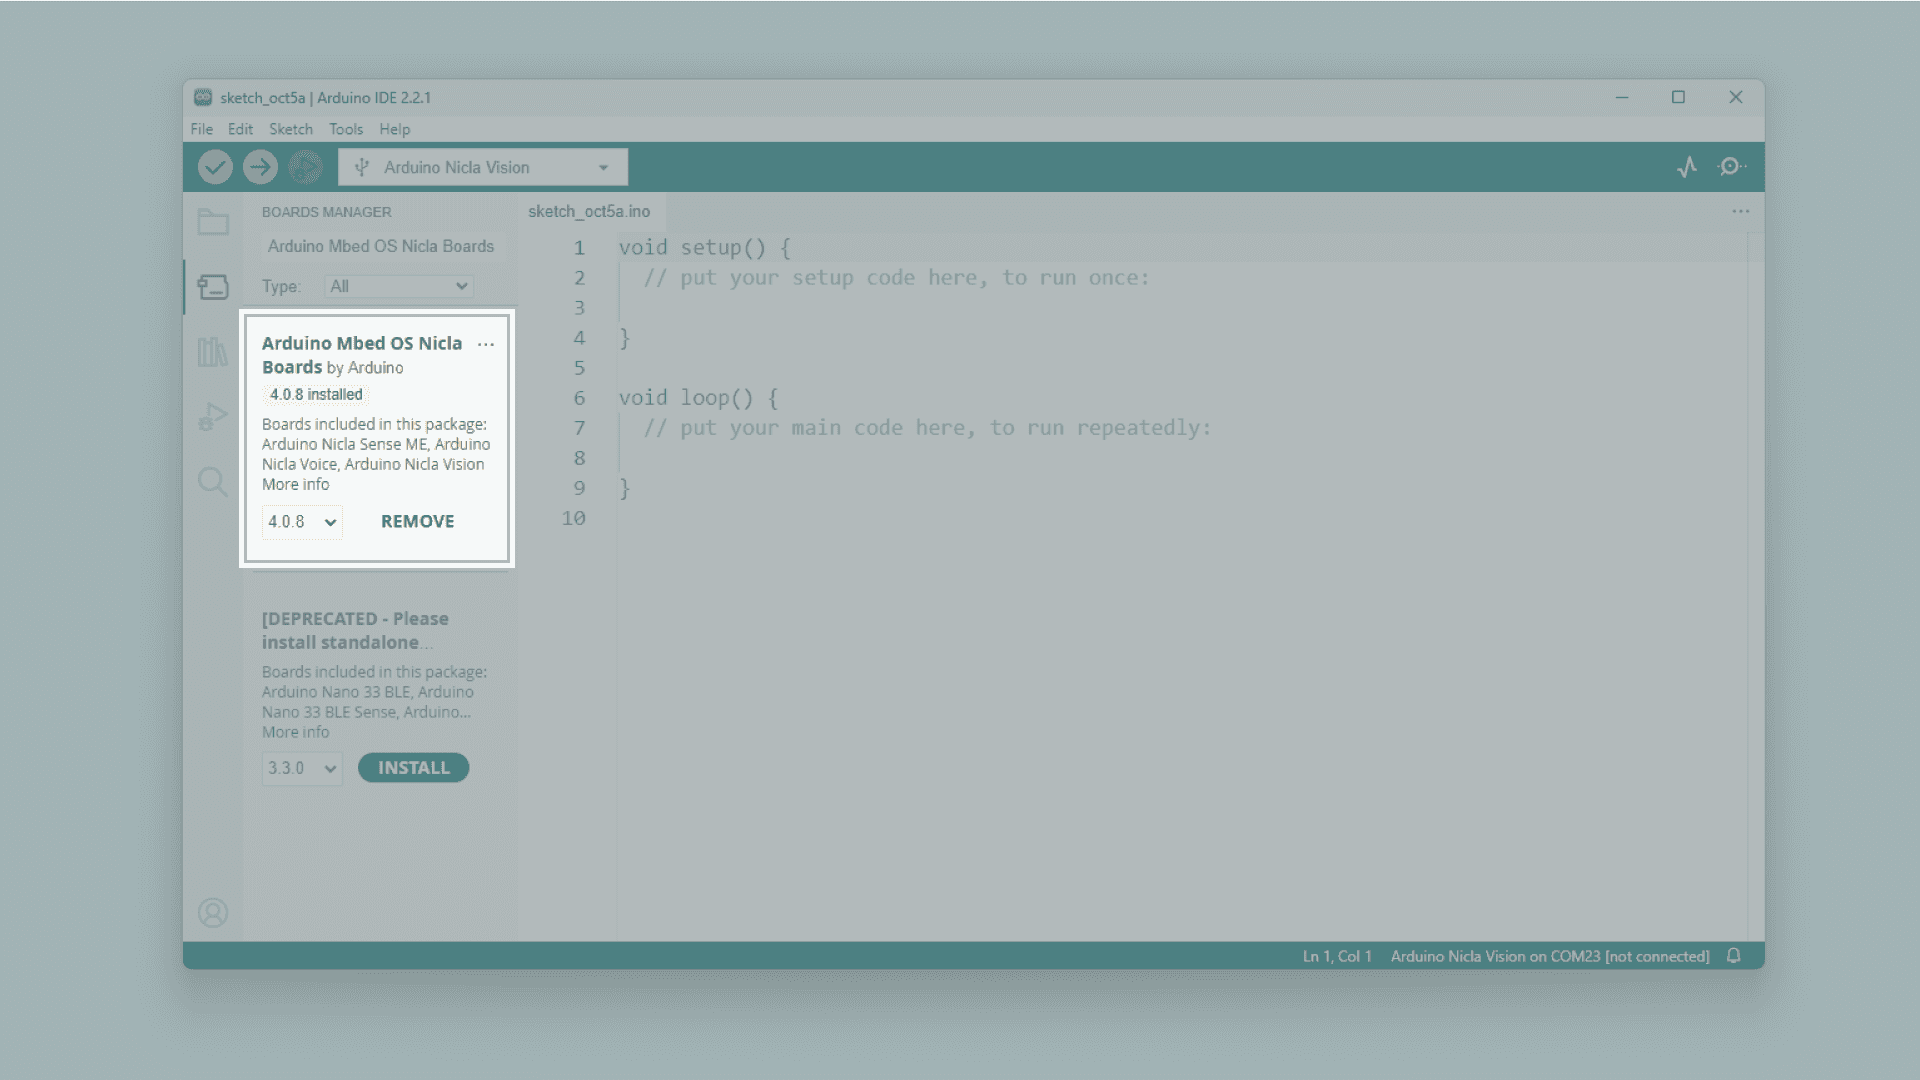Open the Serial Plotter

(1687, 167)
